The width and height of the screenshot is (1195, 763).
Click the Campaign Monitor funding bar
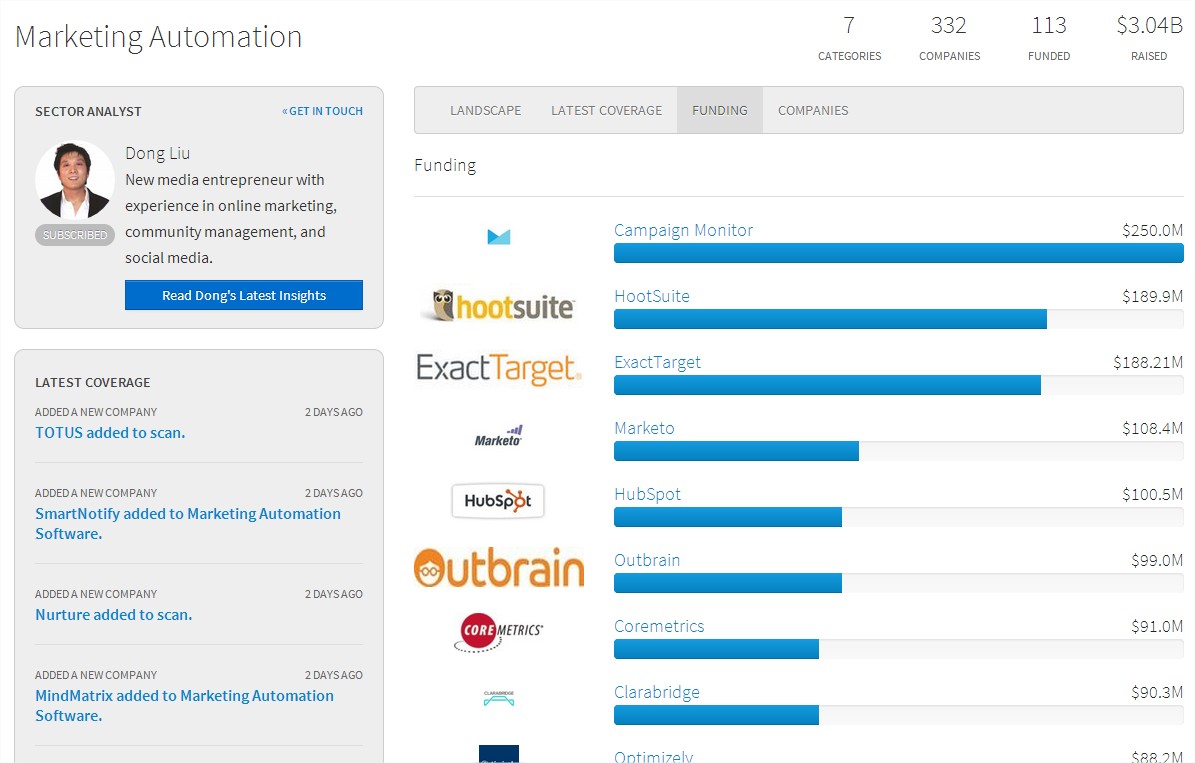click(x=899, y=253)
